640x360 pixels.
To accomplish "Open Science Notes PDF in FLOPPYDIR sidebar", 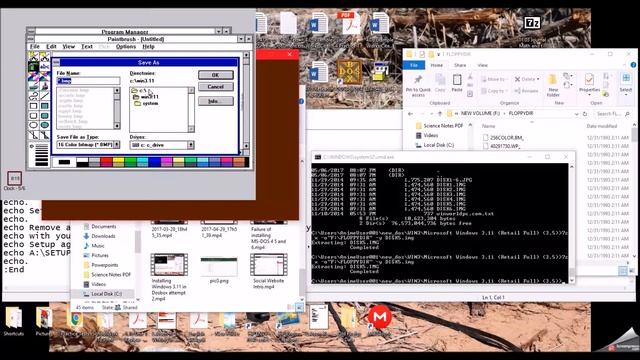I will pos(439,126).
